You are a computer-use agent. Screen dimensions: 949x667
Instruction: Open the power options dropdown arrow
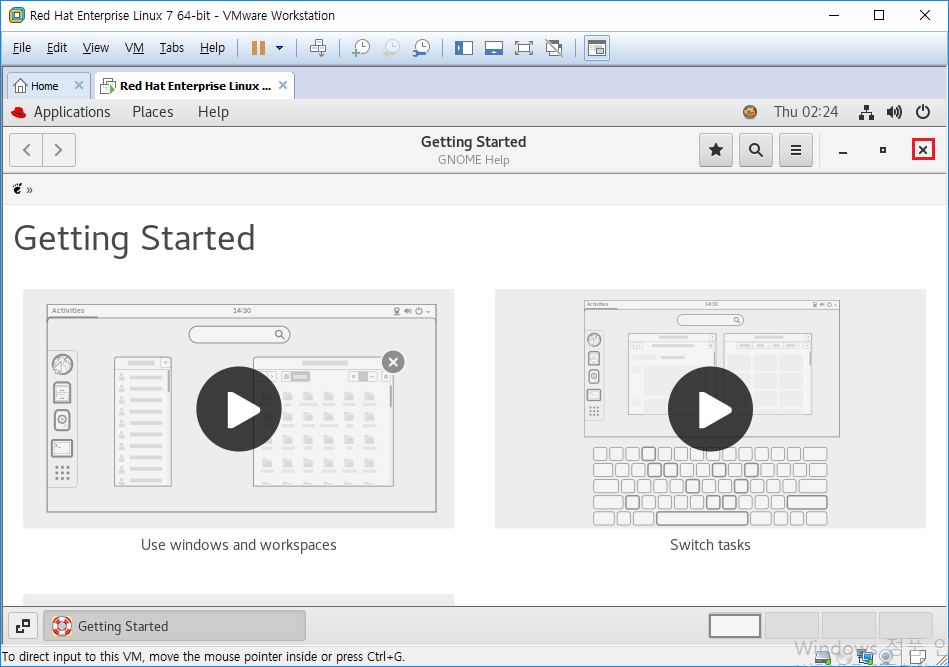coord(280,48)
